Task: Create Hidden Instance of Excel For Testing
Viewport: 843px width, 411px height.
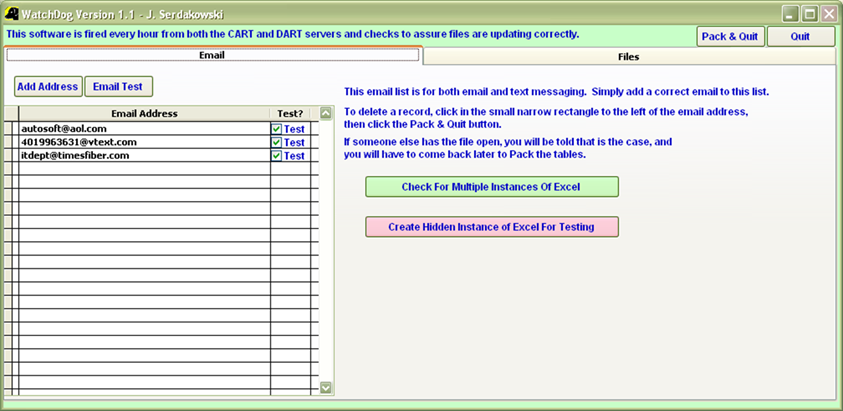Action: (x=491, y=227)
